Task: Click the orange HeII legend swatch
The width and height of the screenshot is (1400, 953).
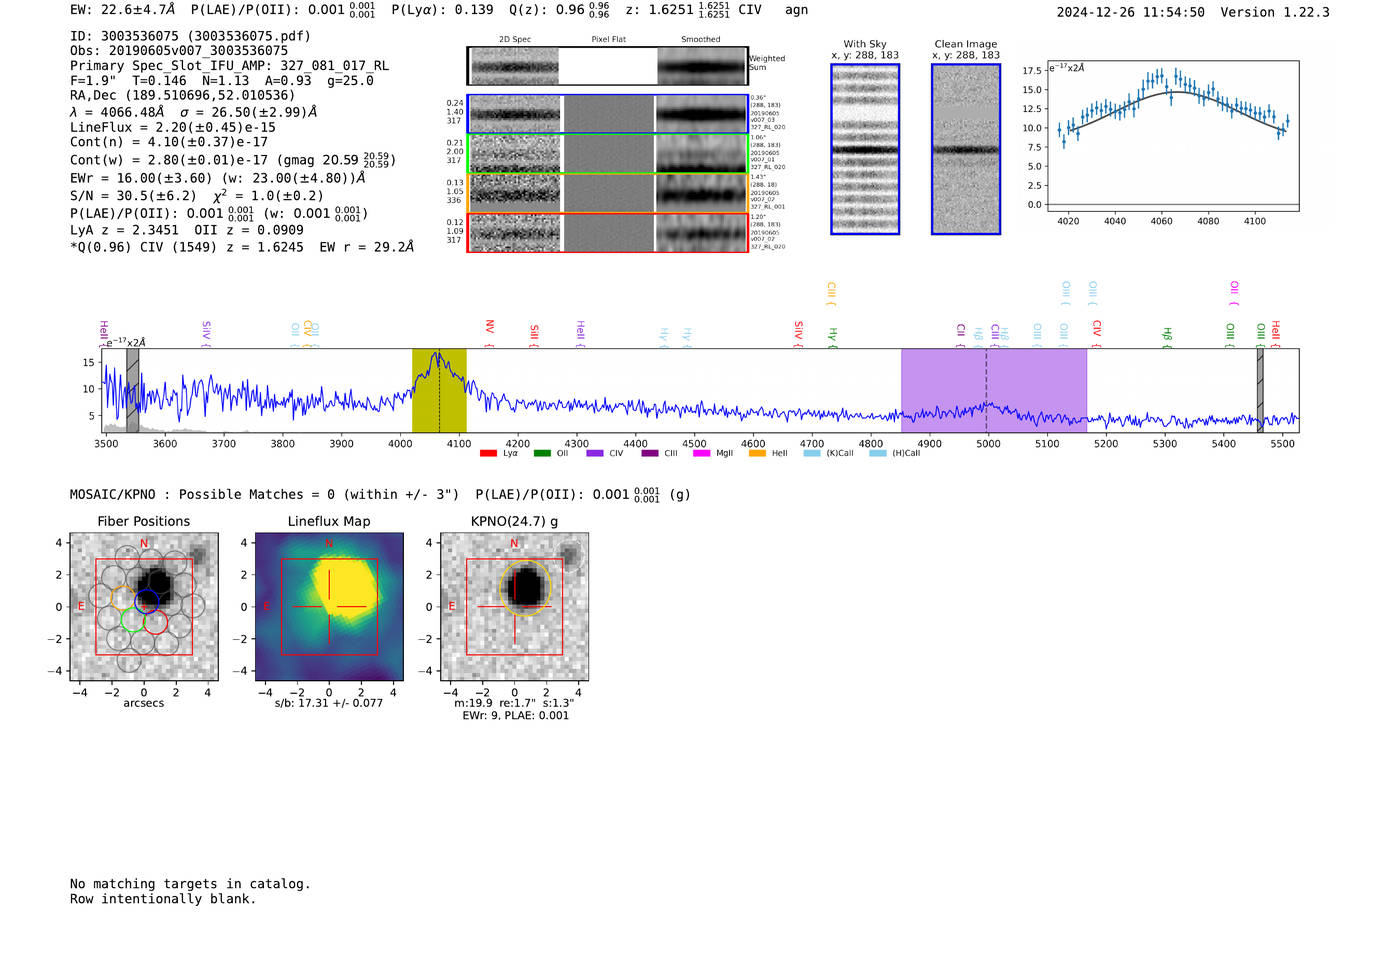Action: (757, 453)
